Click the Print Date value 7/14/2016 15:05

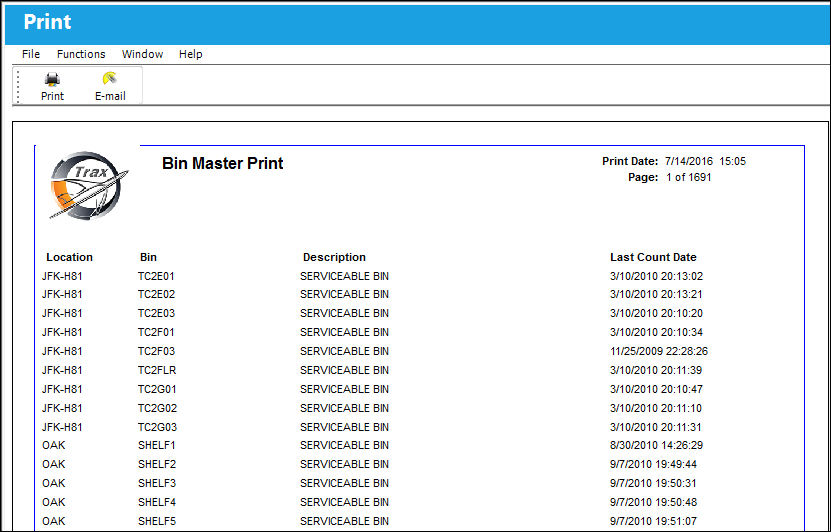point(705,161)
